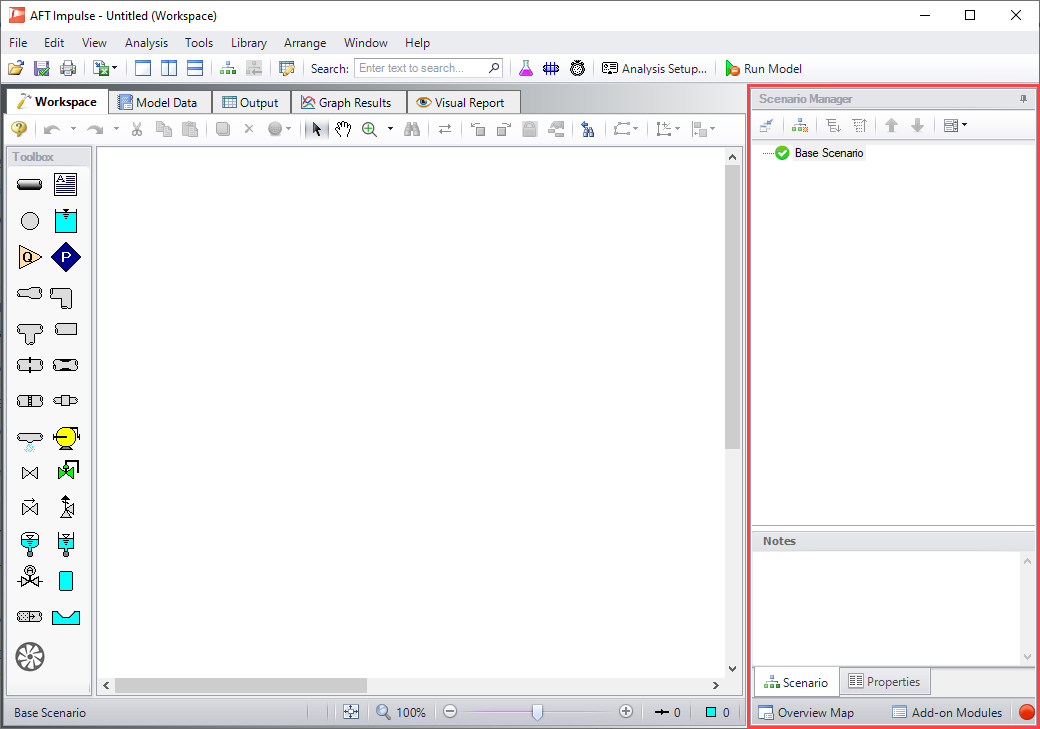Toggle the red status light indicator

(1026, 713)
